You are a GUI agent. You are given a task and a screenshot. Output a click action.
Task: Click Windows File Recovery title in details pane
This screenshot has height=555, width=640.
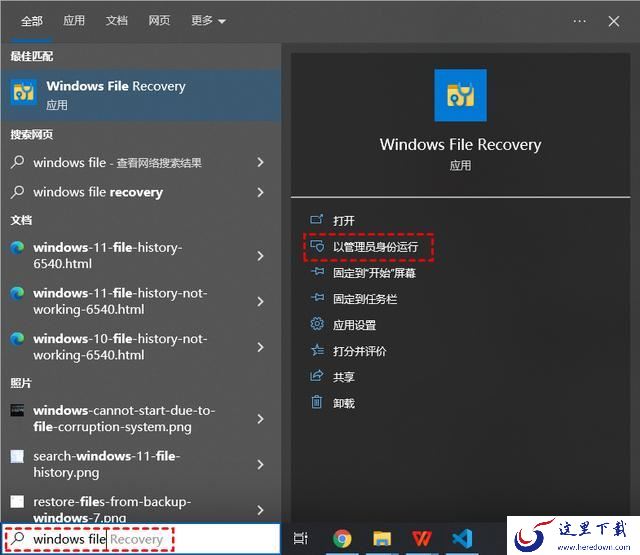460,144
